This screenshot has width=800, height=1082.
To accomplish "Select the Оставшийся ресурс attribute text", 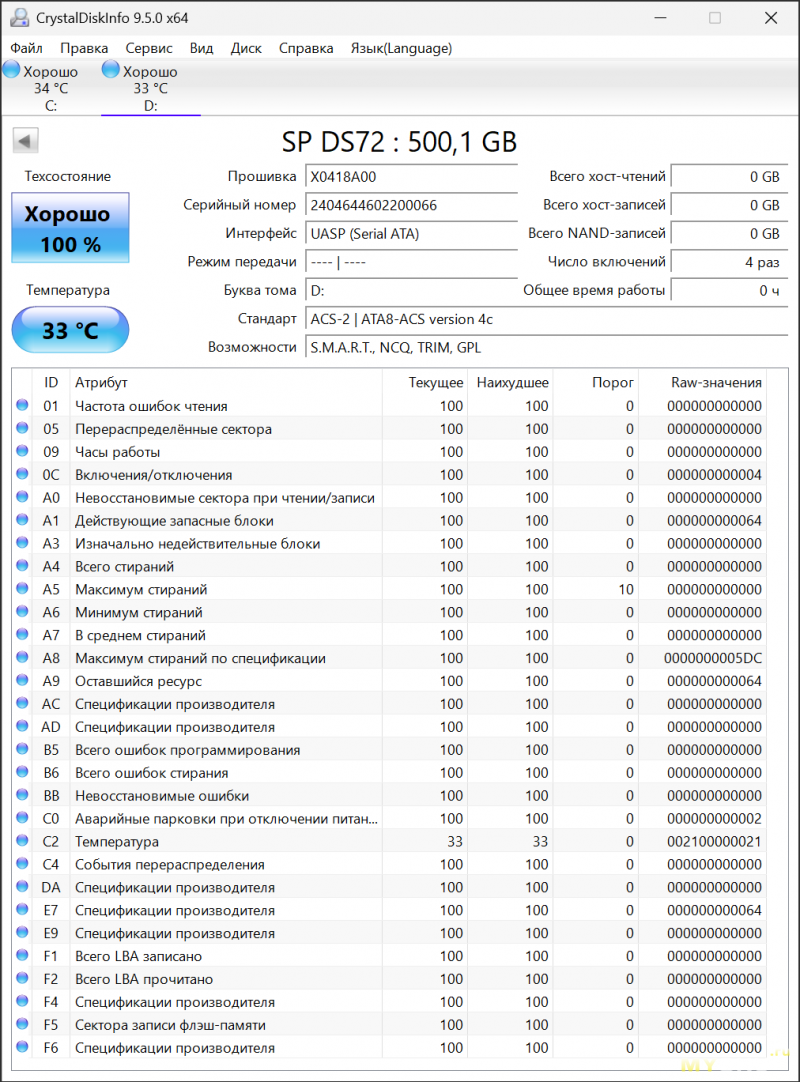I will [138, 681].
